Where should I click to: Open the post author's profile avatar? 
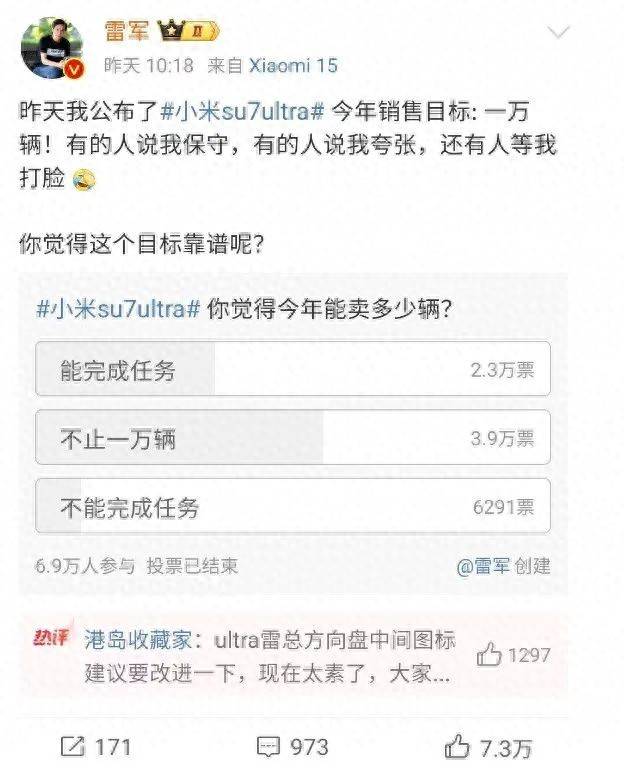(51, 48)
